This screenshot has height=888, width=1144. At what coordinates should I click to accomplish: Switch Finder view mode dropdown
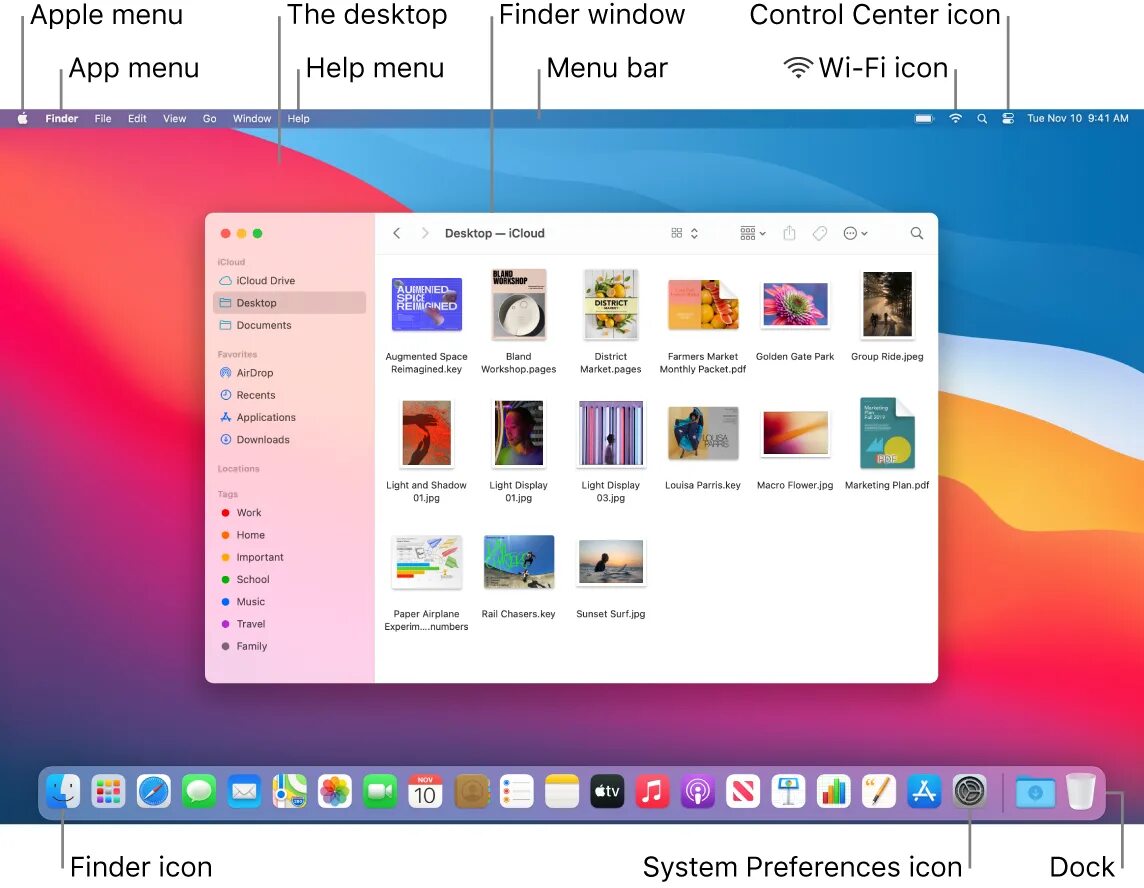(x=684, y=233)
